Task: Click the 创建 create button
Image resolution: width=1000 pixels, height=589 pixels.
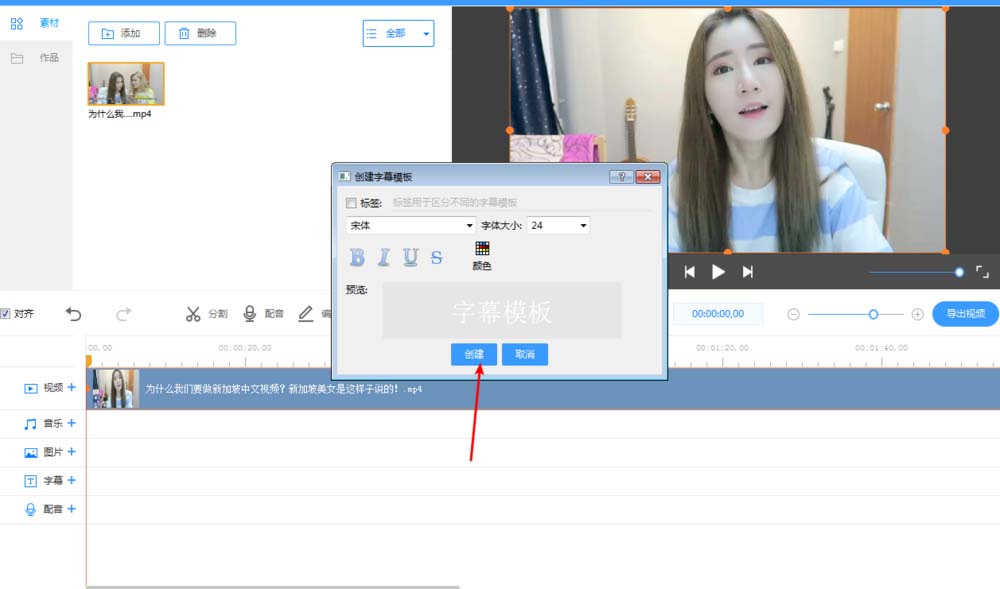Action: point(473,354)
